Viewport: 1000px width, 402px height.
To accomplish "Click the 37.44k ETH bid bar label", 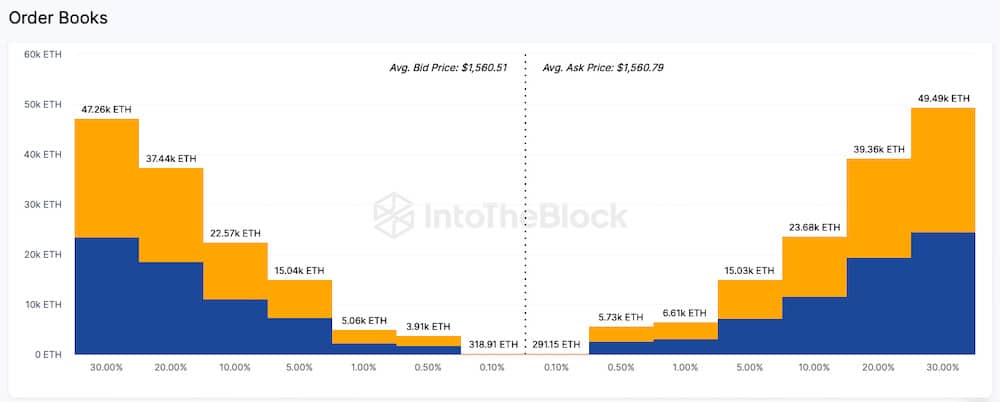I will click(170, 158).
